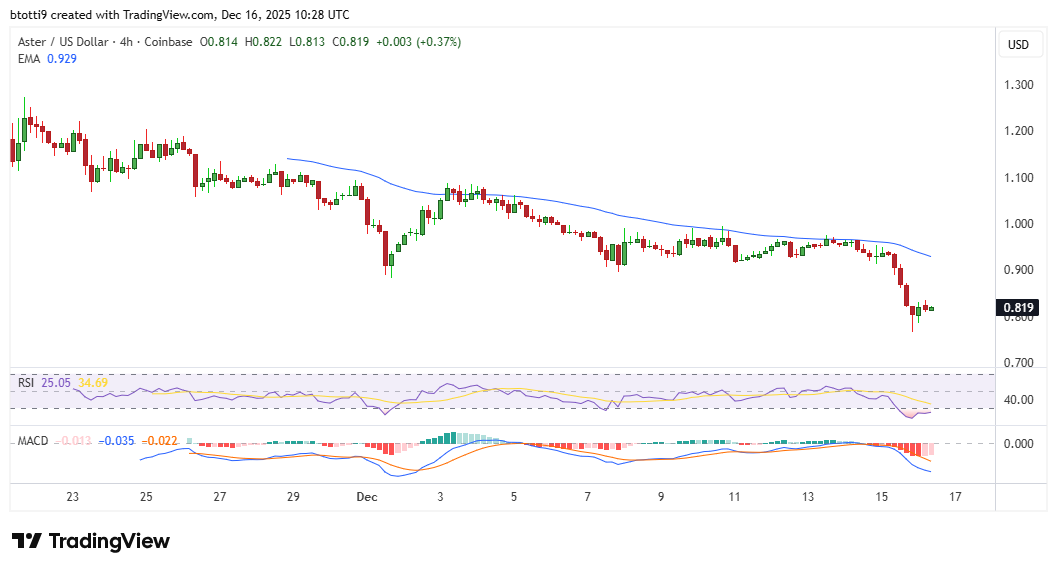Click the EMA value 0.929

[61, 59]
